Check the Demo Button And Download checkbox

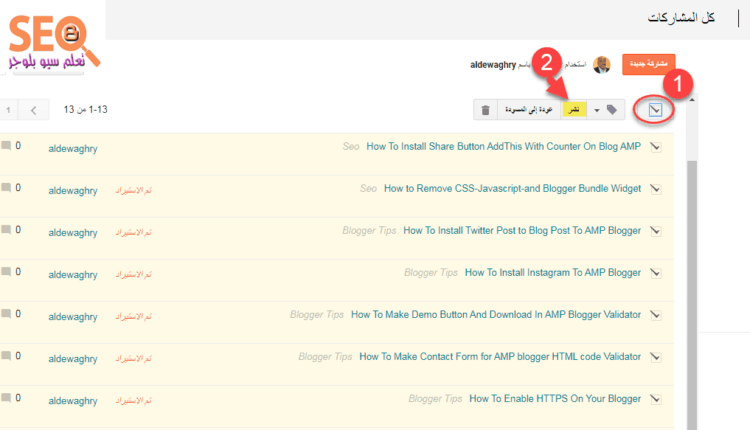click(x=656, y=315)
